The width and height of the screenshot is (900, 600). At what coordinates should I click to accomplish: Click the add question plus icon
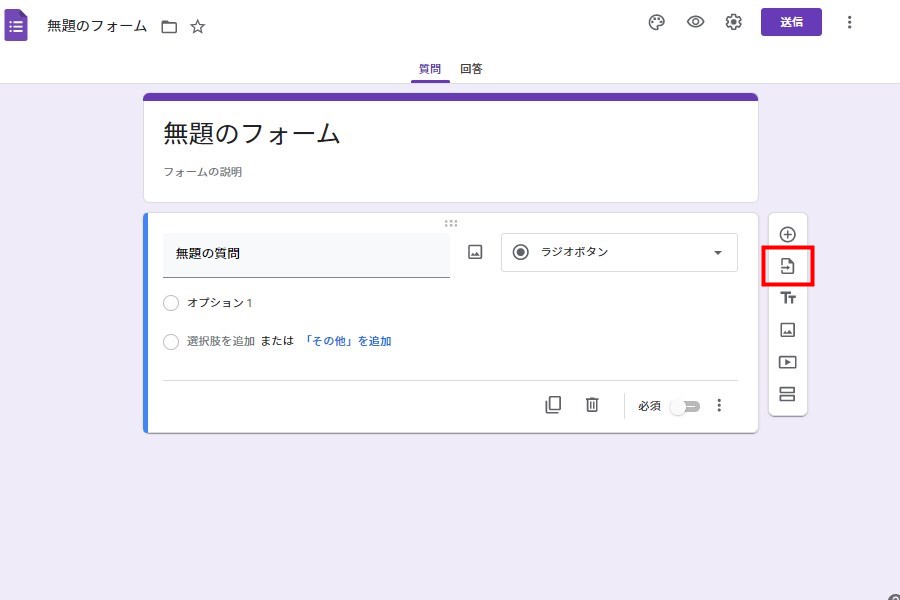787,234
